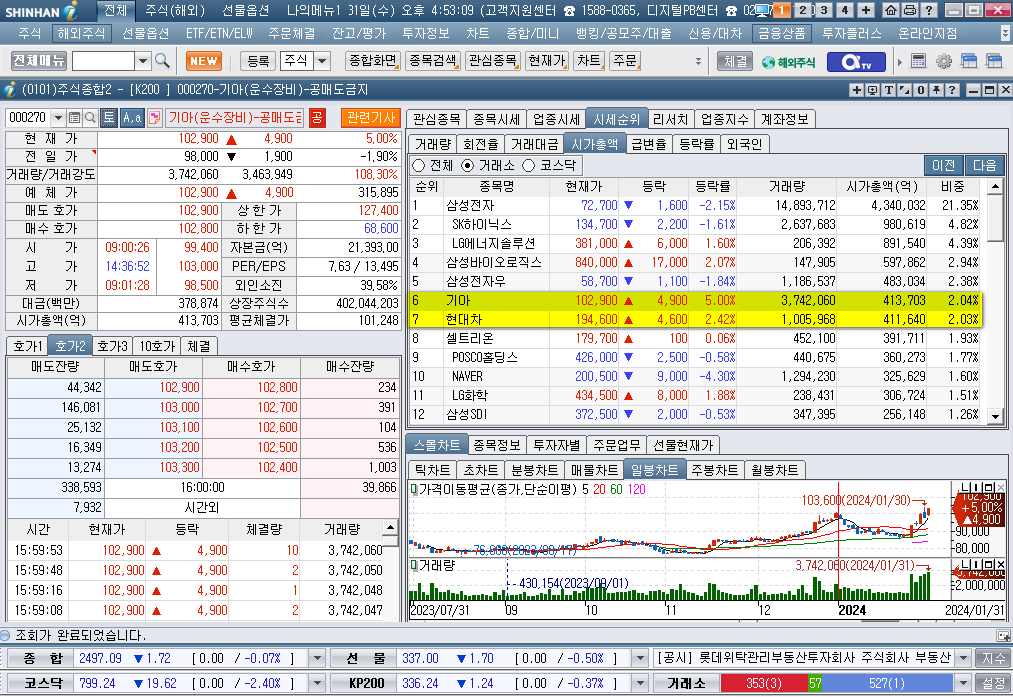The height and width of the screenshot is (697, 1013).
Task: Expand the stock code 000270 history dropdown
Action: 59,118
